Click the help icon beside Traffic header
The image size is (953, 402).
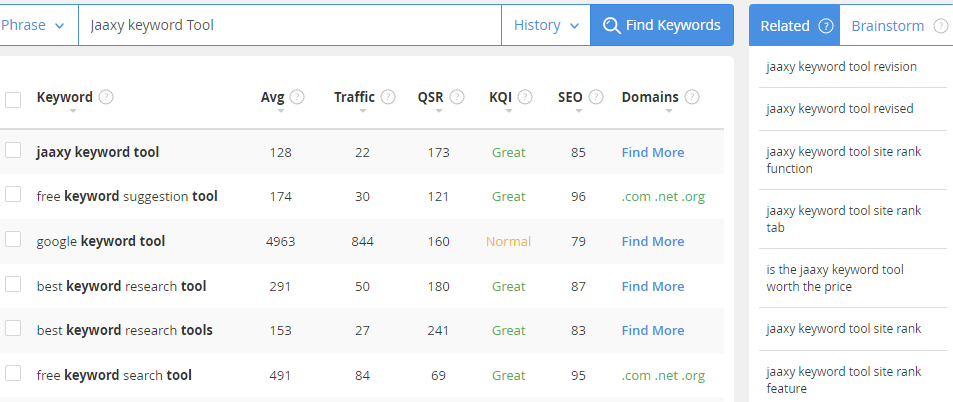pos(388,97)
